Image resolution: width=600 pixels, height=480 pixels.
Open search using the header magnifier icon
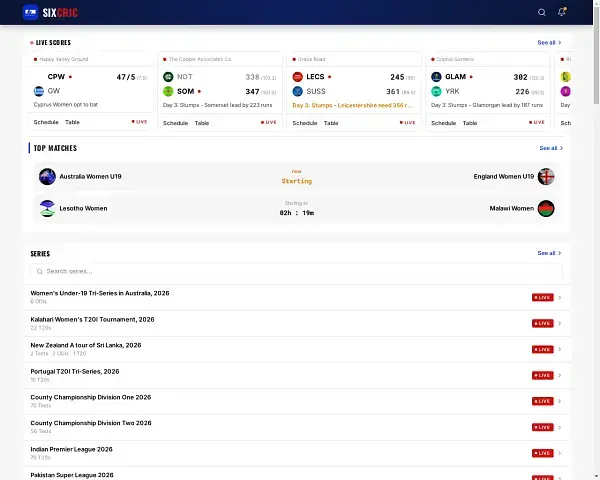click(x=542, y=12)
